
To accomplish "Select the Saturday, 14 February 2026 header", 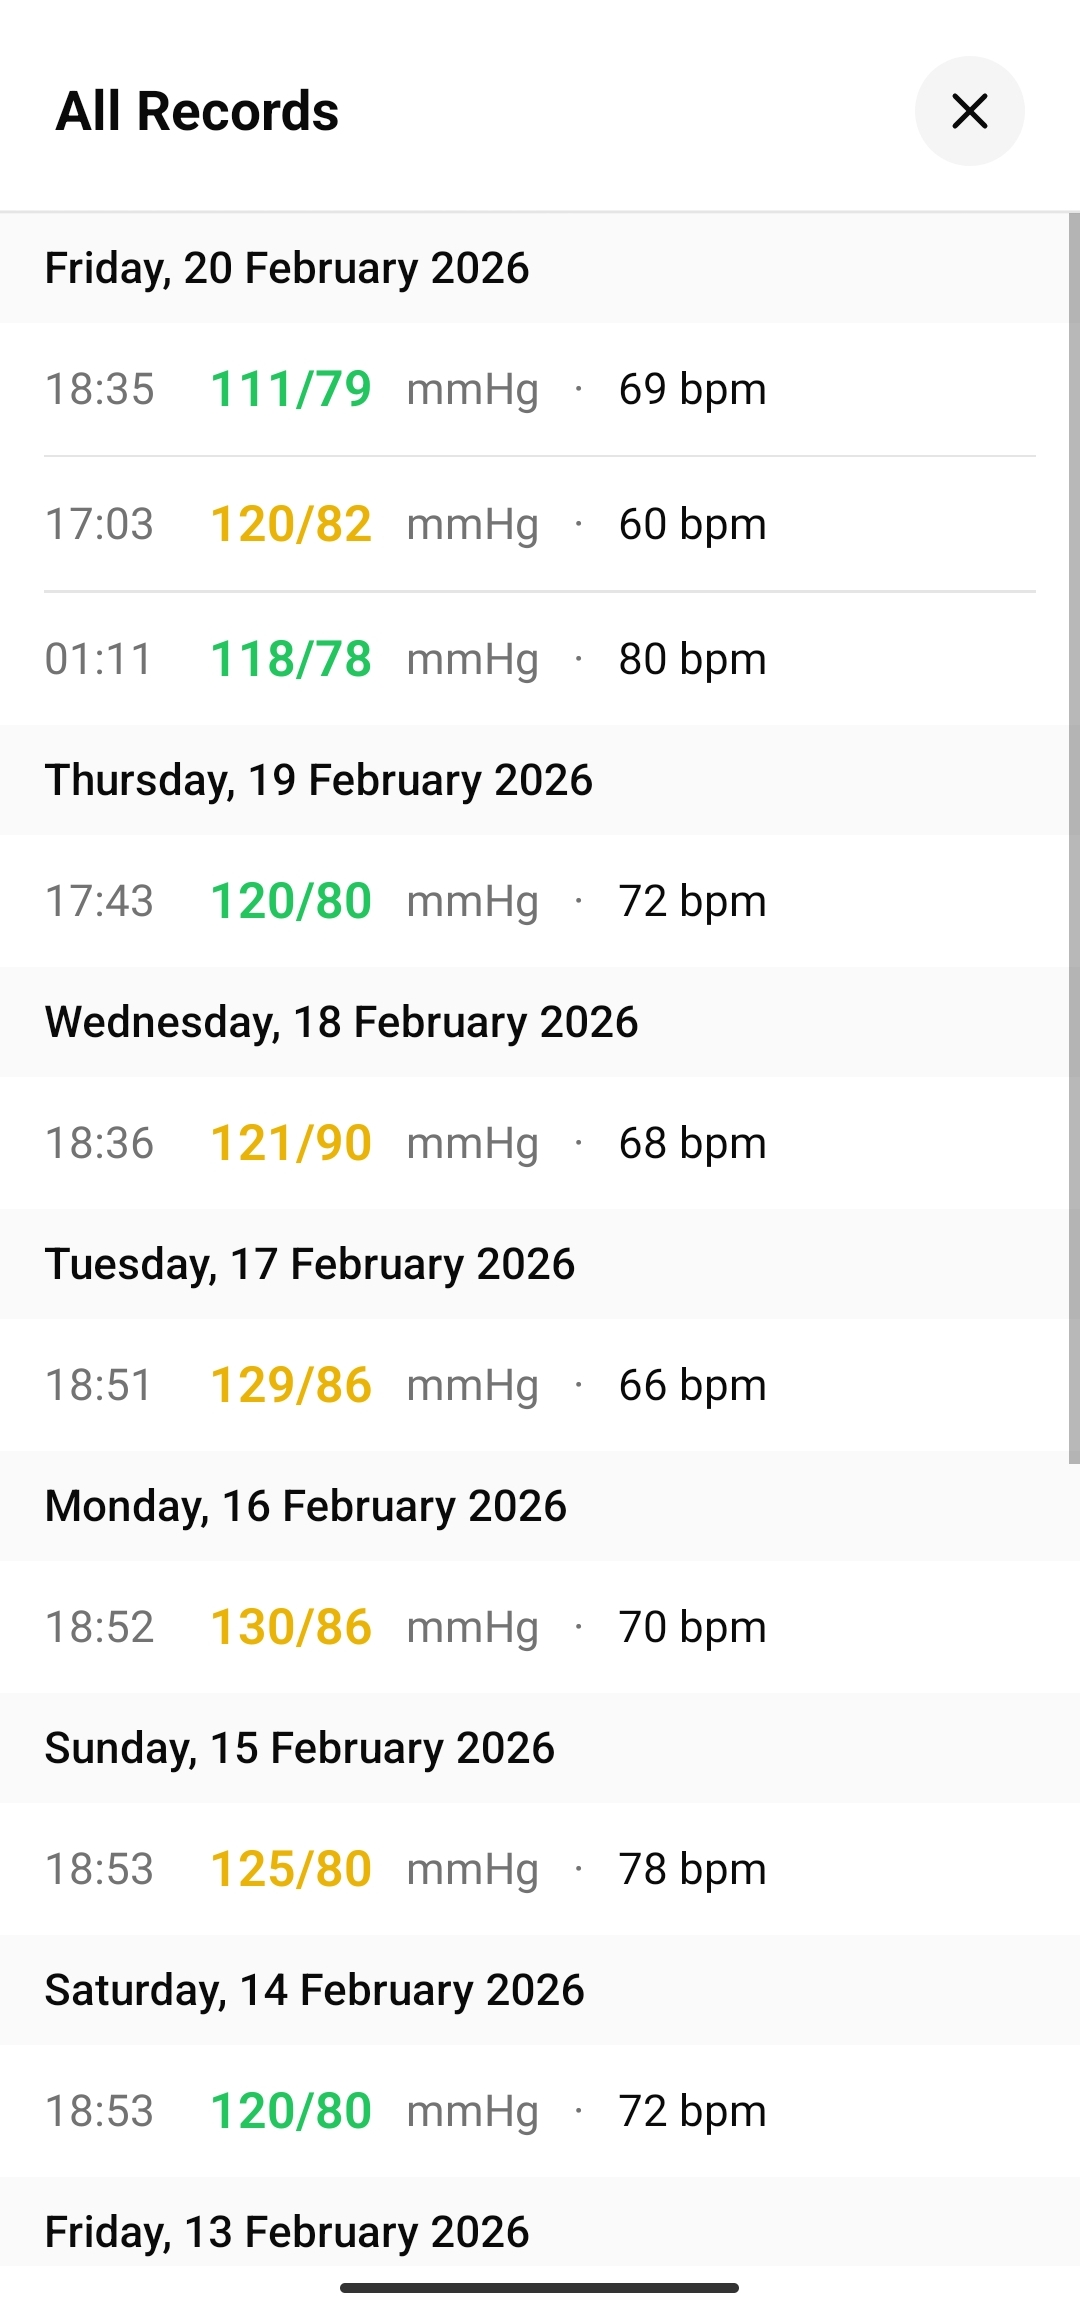I will pos(315,1990).
